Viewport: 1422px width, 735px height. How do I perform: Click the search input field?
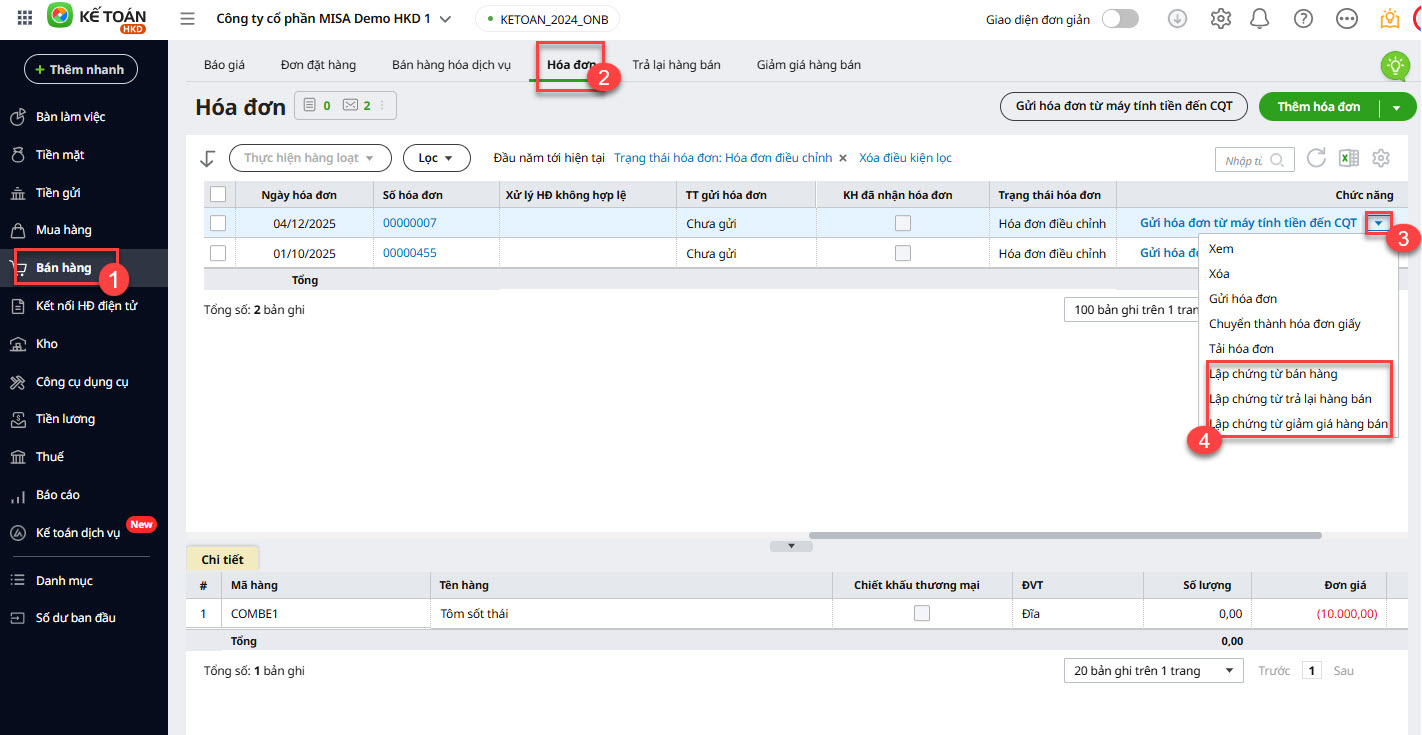pos(1244,160)
